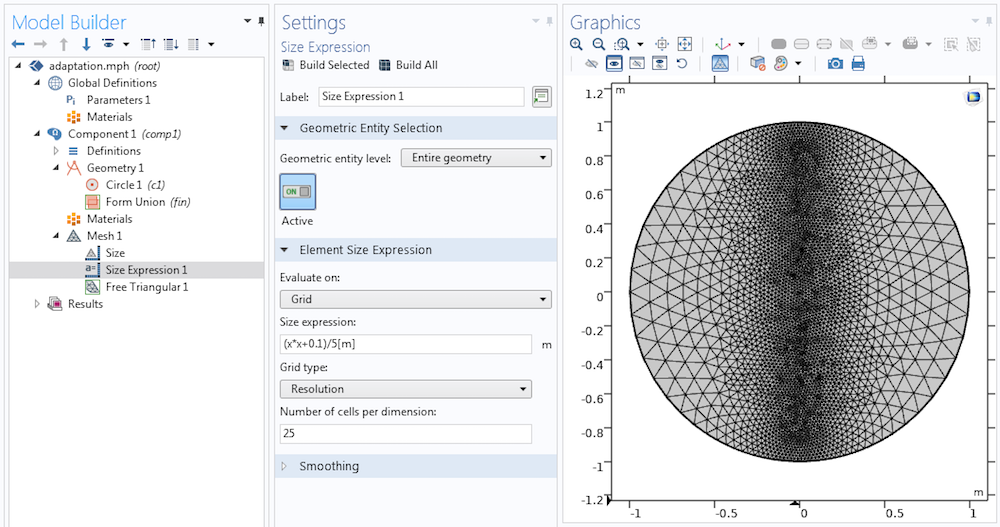The image size is (1000, 527).
Task: Click the Expand All tree icon
Action: (x=171, y=44)
